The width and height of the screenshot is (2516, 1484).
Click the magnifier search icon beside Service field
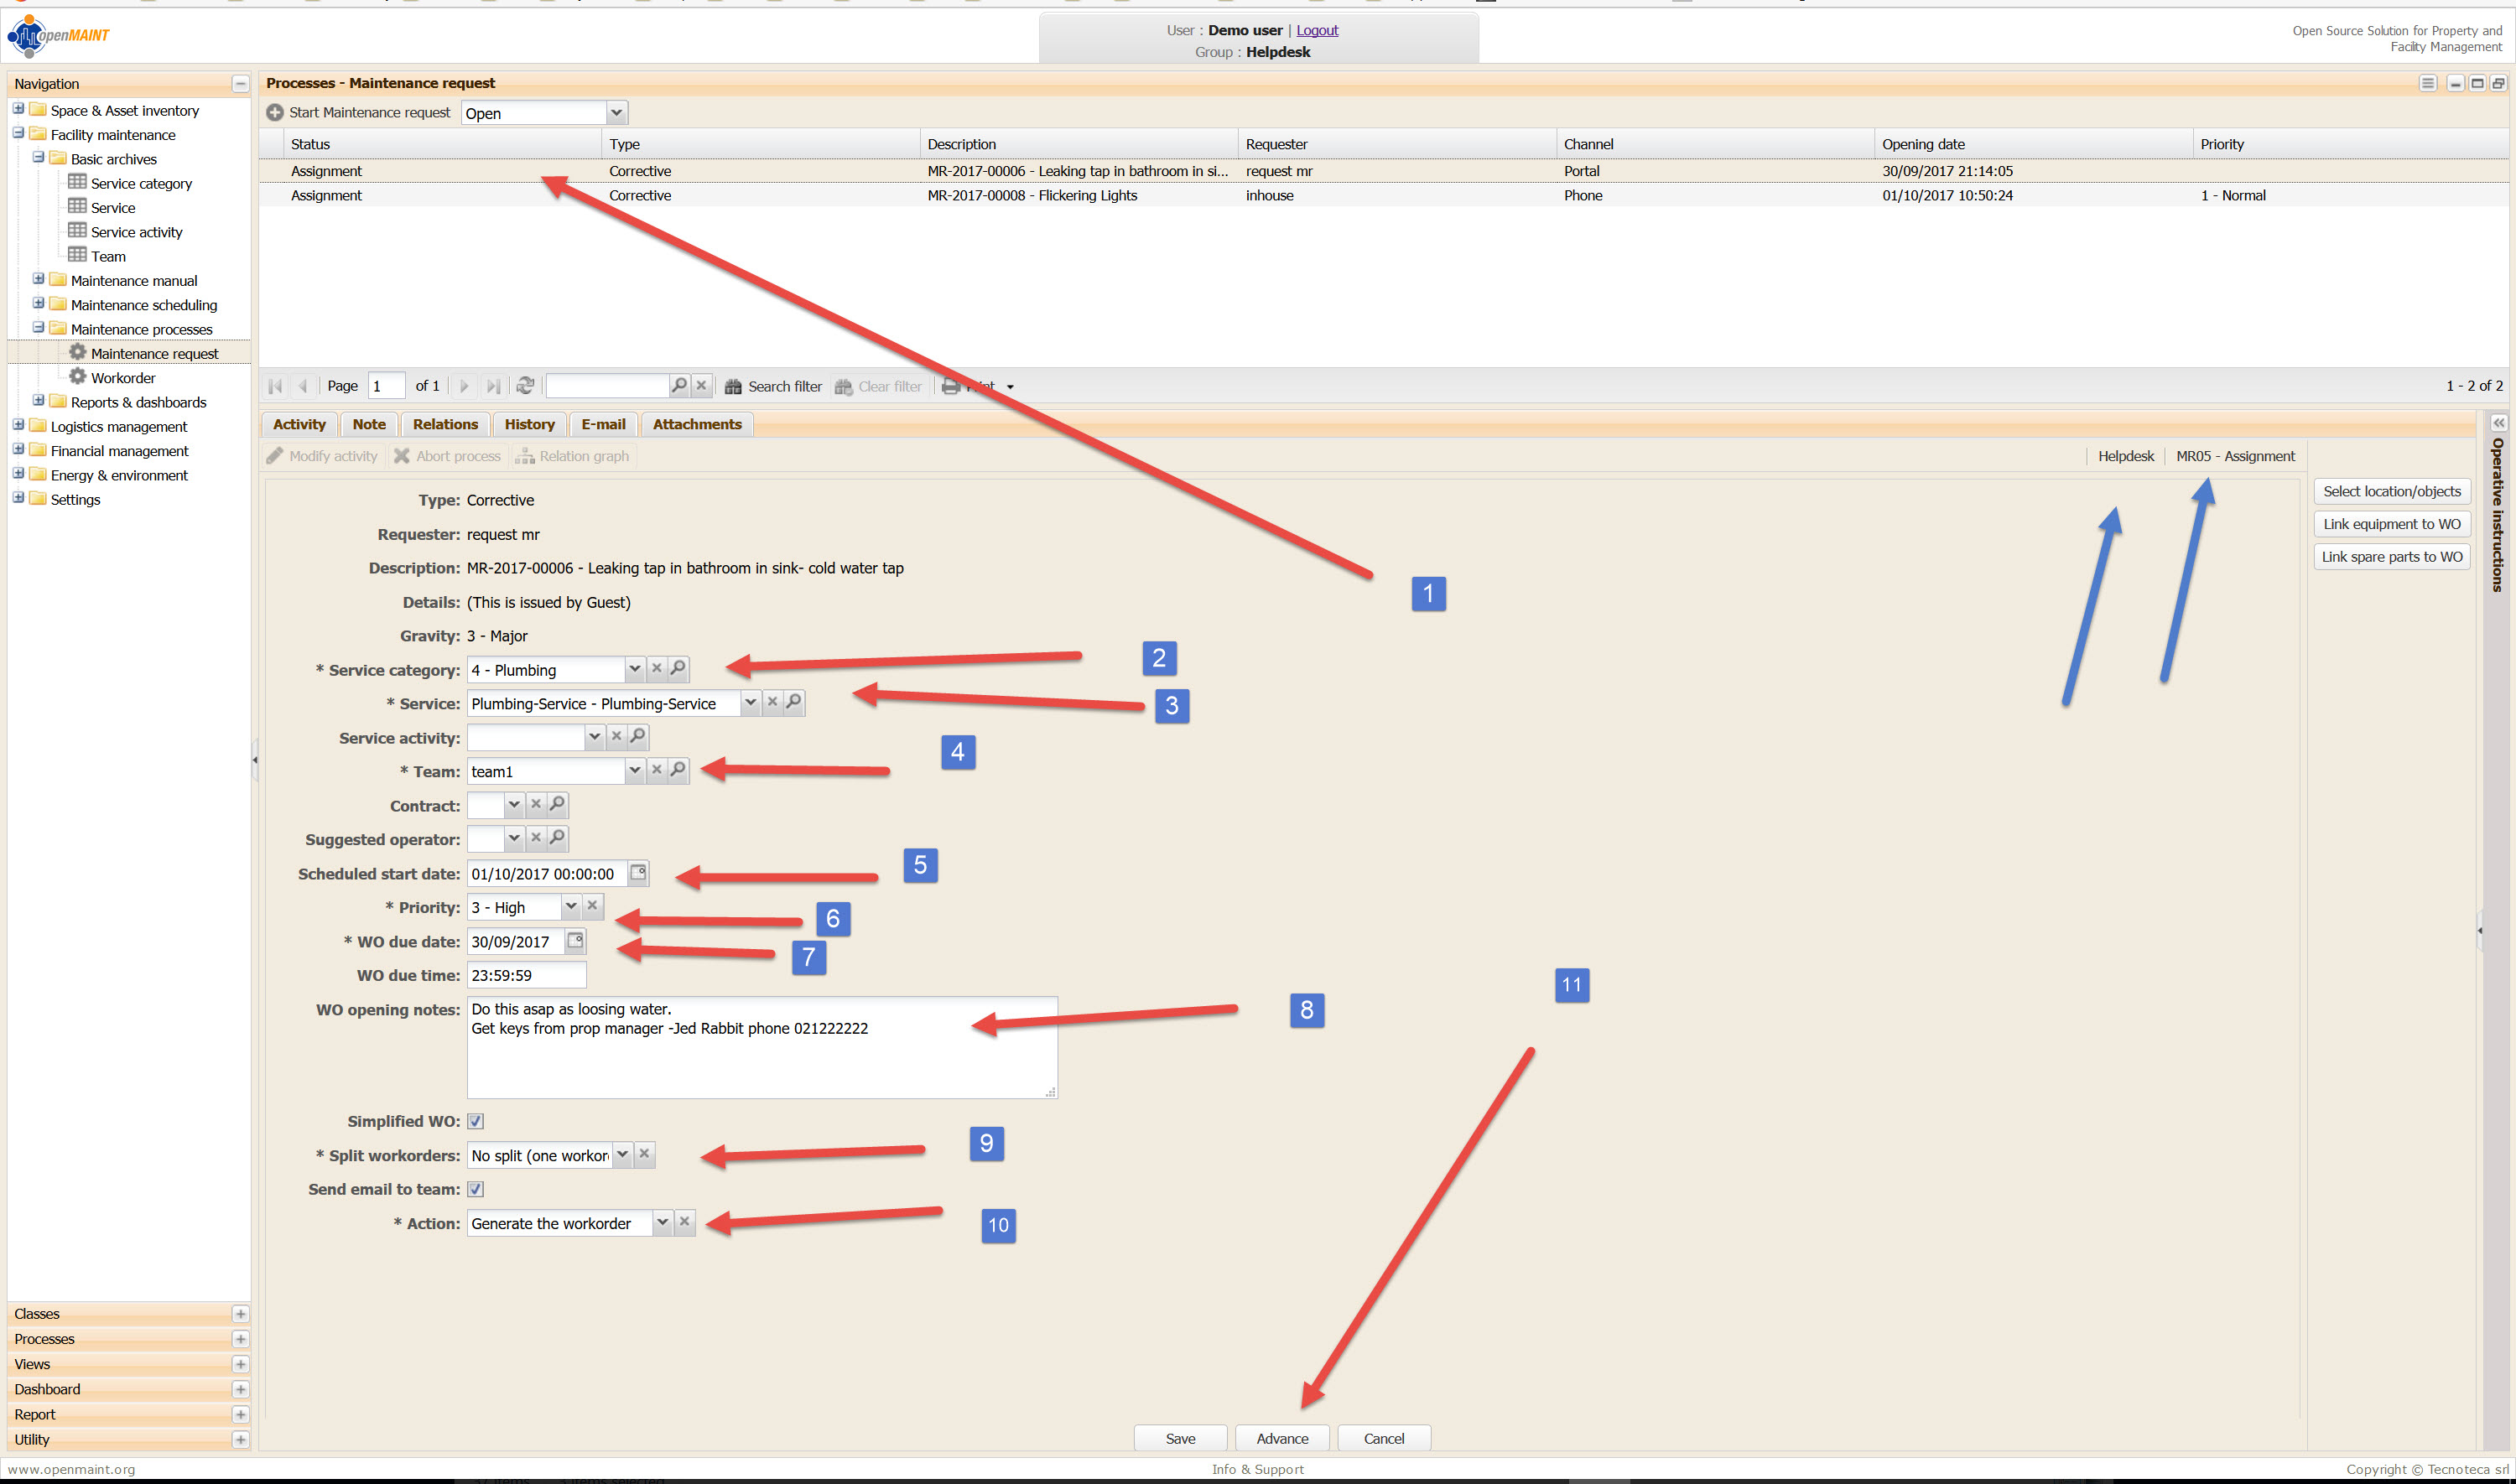[794, 703]
